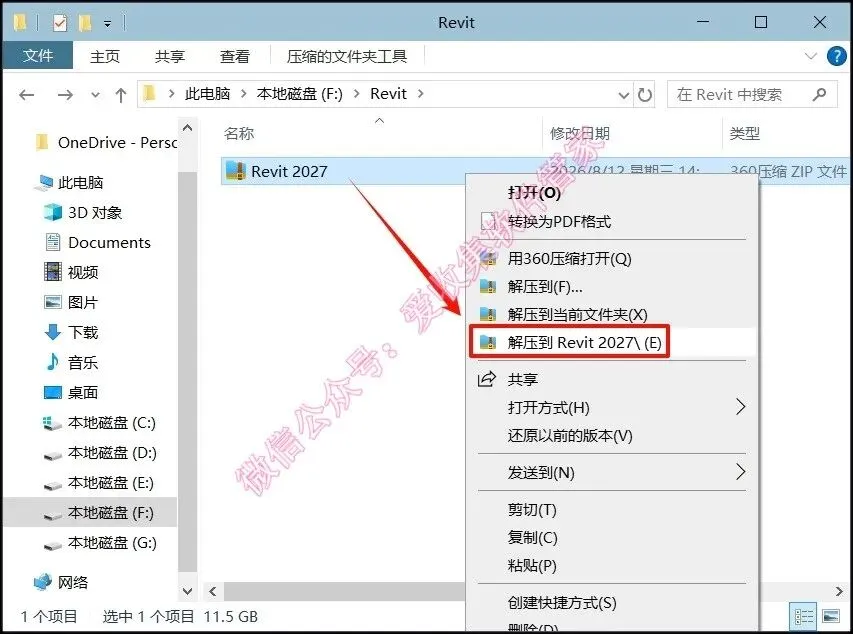
Task: Click navigation pane scroll down arrow
Action: tap(187, 591)
